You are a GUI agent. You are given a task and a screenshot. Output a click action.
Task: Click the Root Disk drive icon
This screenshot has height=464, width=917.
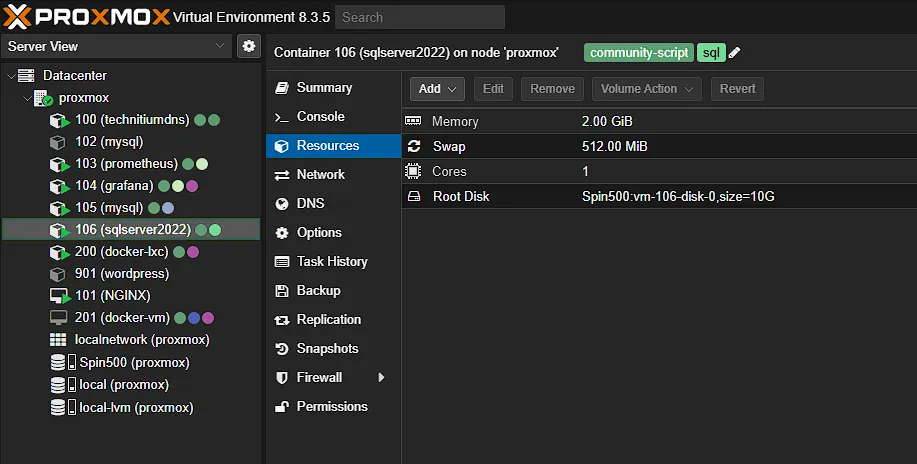click(x=413, y=197)
